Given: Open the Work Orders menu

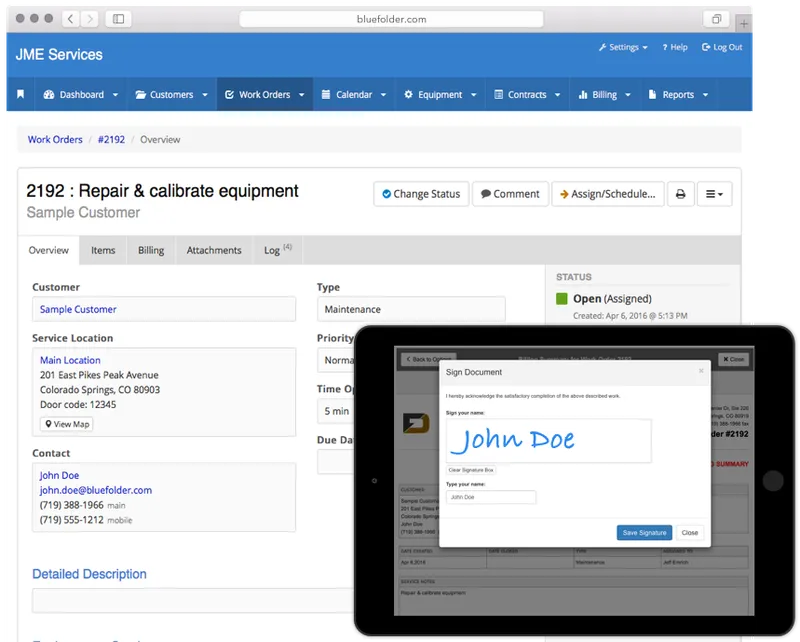Looking at the screenshot, I should coord(265,94).
